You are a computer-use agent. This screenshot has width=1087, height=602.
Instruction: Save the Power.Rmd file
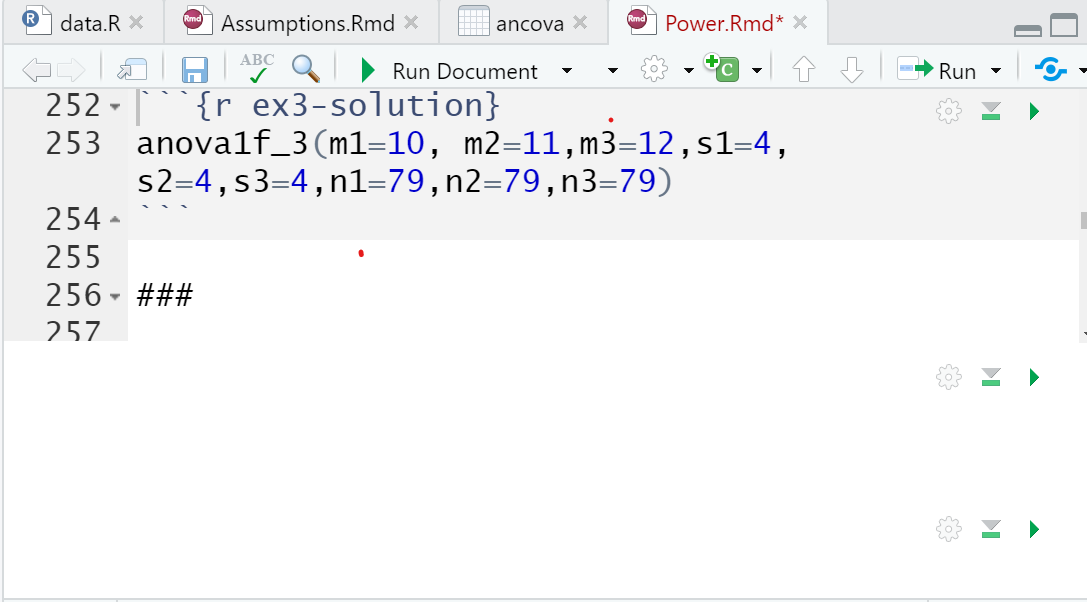coord(194,69)
